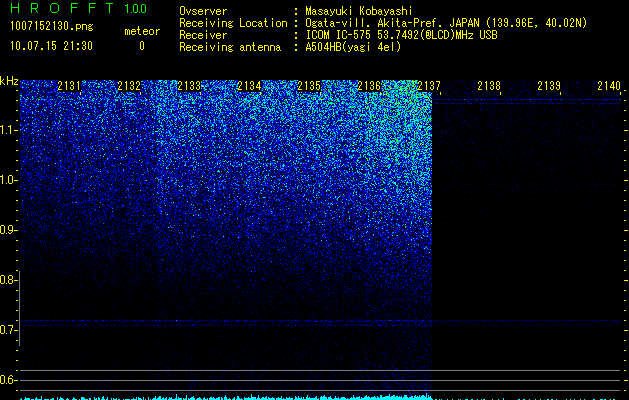Click time marker 2136
Image resolution: width=629 pixels, height=400 pixels.
pyautogui.click(x=369, y=86)
